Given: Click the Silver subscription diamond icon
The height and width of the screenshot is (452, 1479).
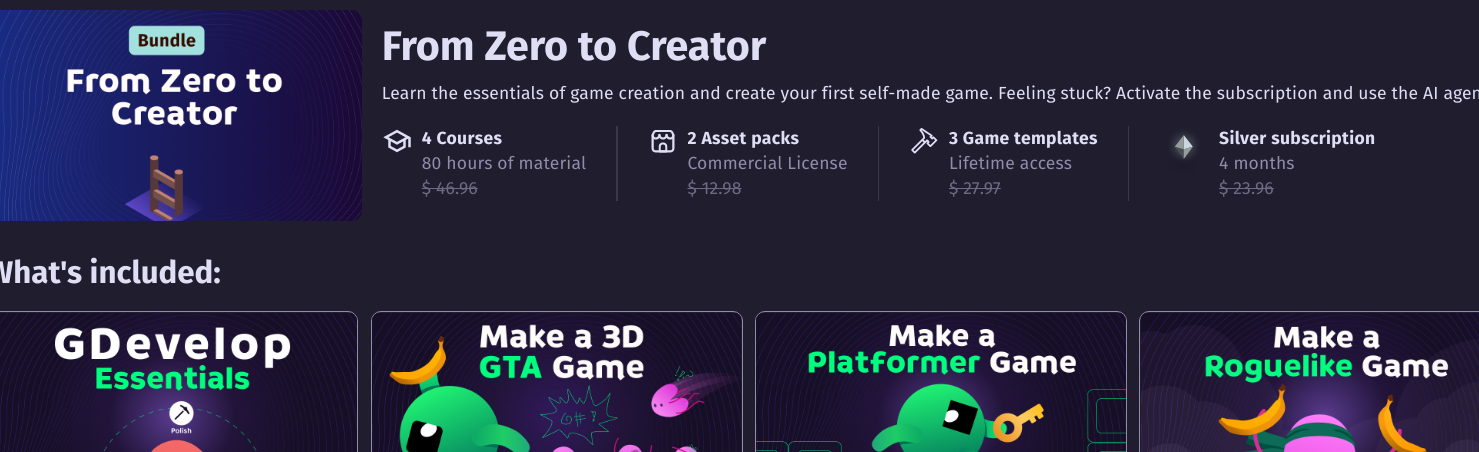Looking at the screenshot, I should pos(1183,148).
